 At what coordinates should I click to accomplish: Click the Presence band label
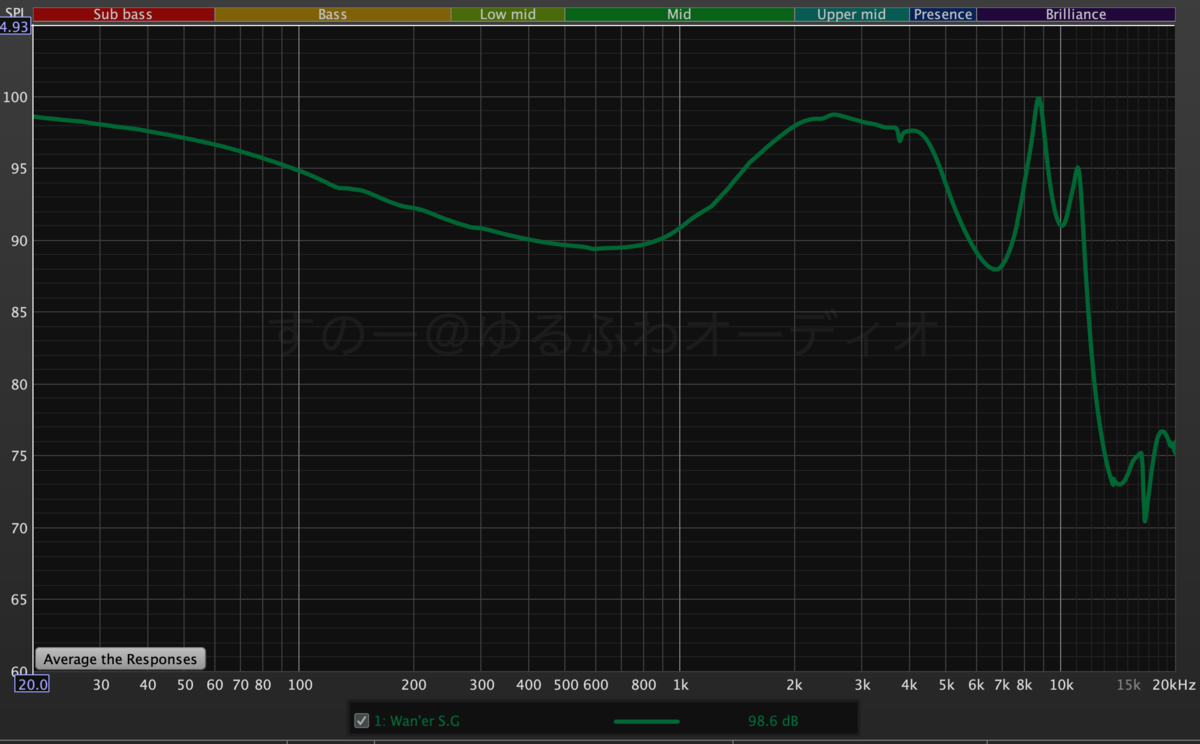click(943, 14)
